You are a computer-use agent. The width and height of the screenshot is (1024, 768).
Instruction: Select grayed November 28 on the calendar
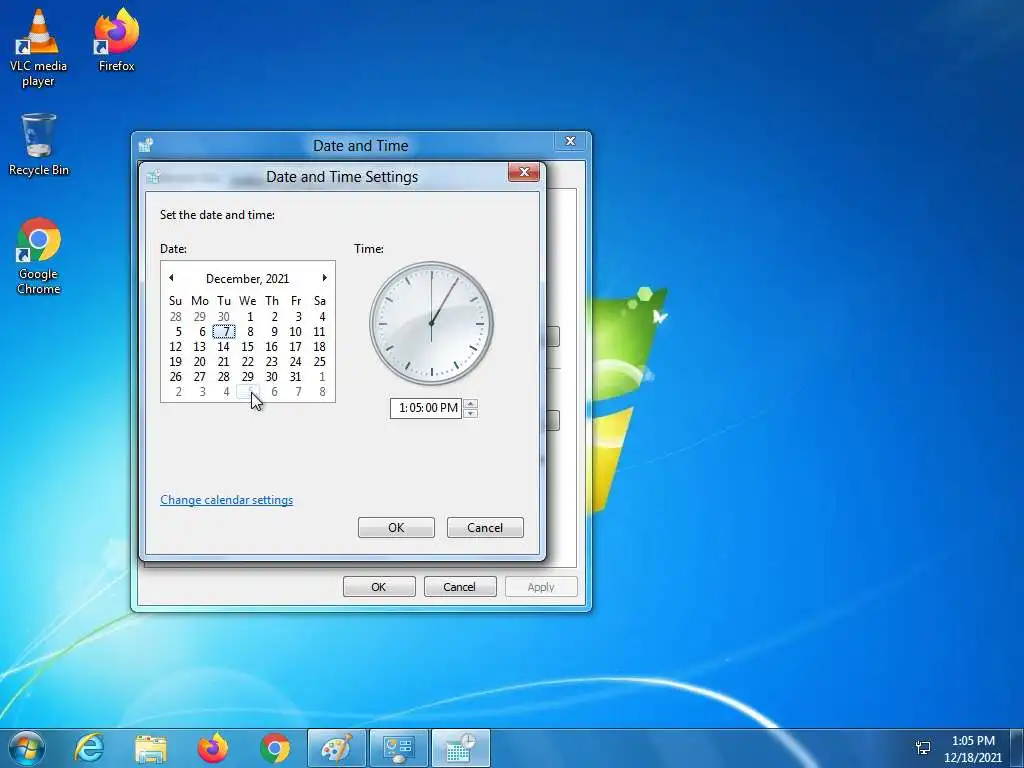click(176, 317)
